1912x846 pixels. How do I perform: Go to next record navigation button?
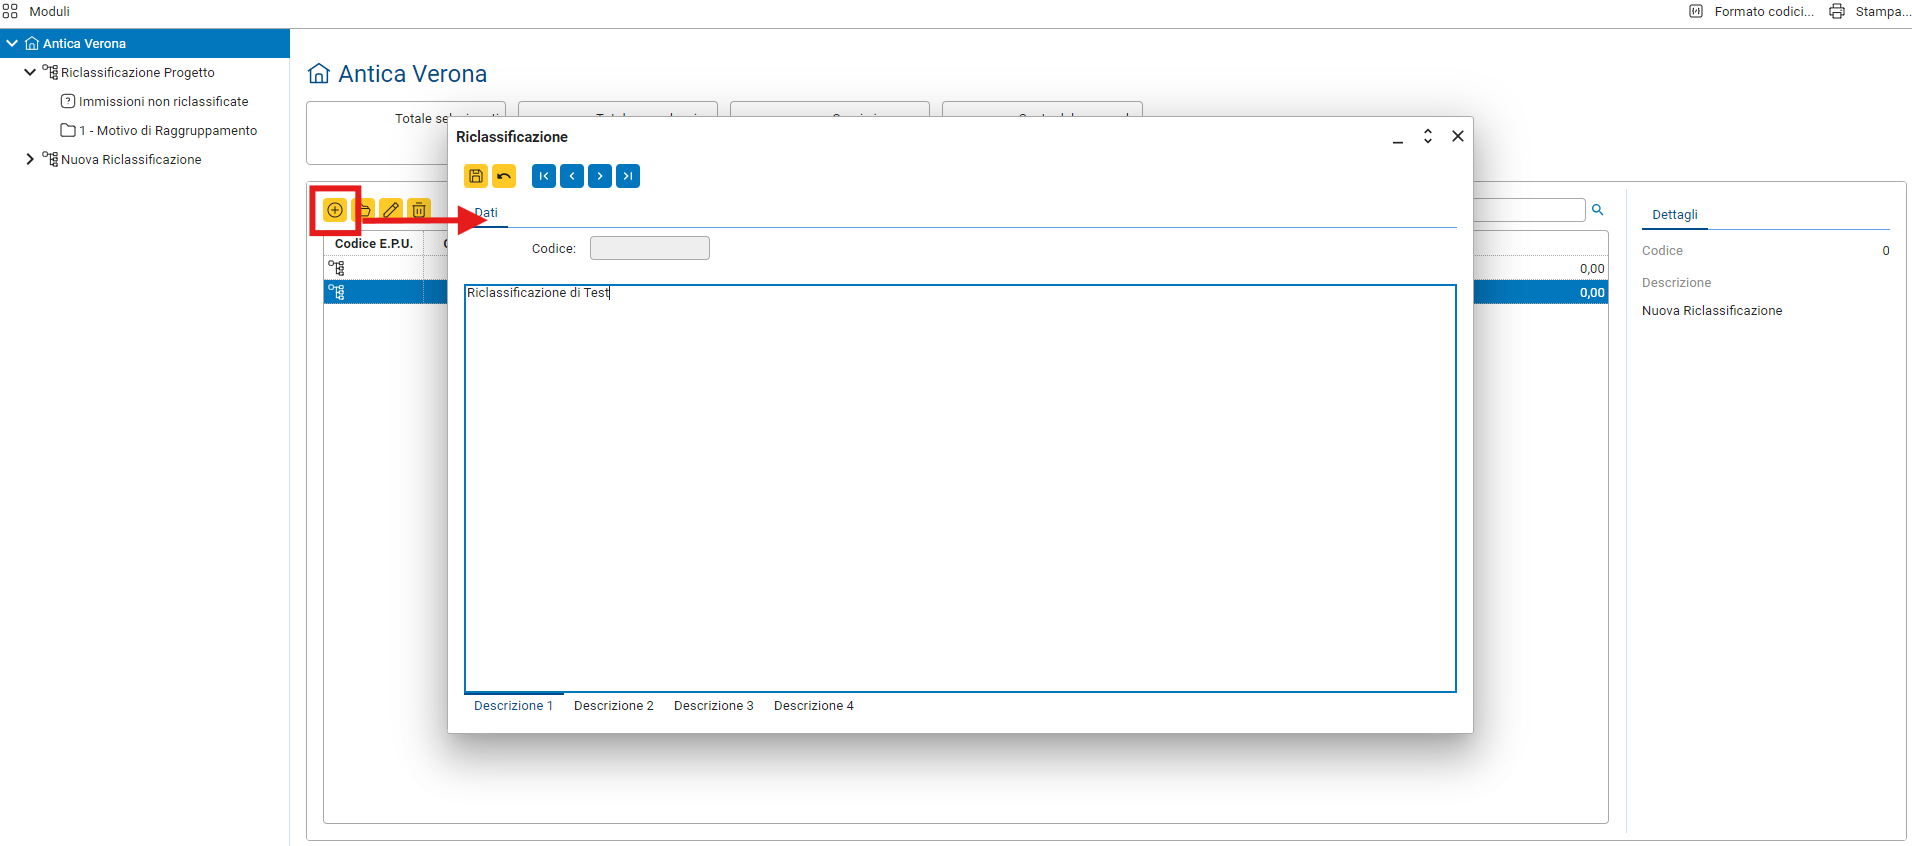pyautogui.click(x=600, y=176)
